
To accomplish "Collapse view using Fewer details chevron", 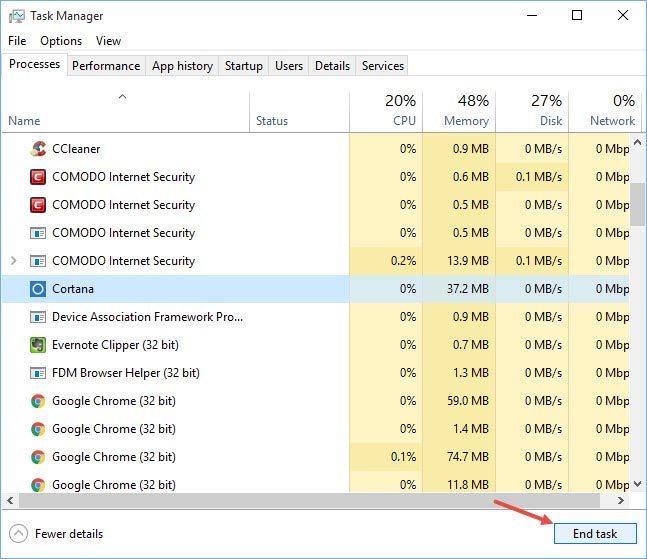I will [18, 533].
